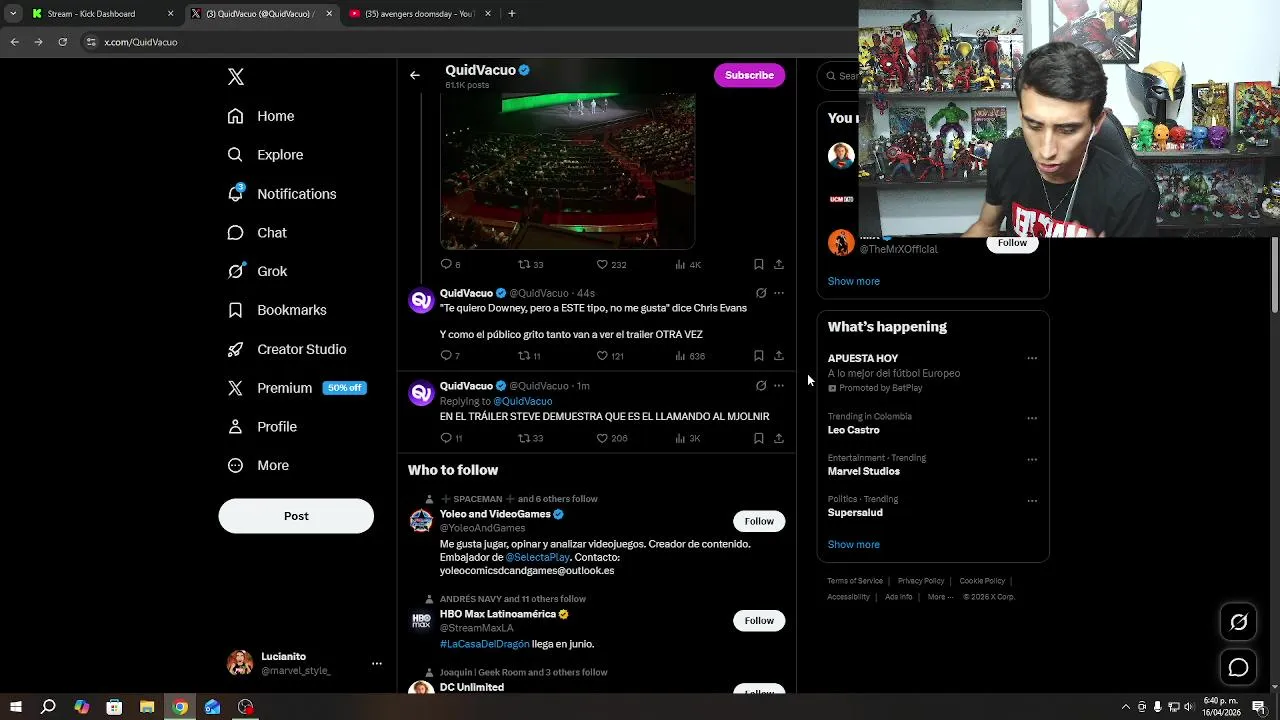This screenshot has height=720, width=1280.
Task: Share the Mjolnir post
Action: 778,438
